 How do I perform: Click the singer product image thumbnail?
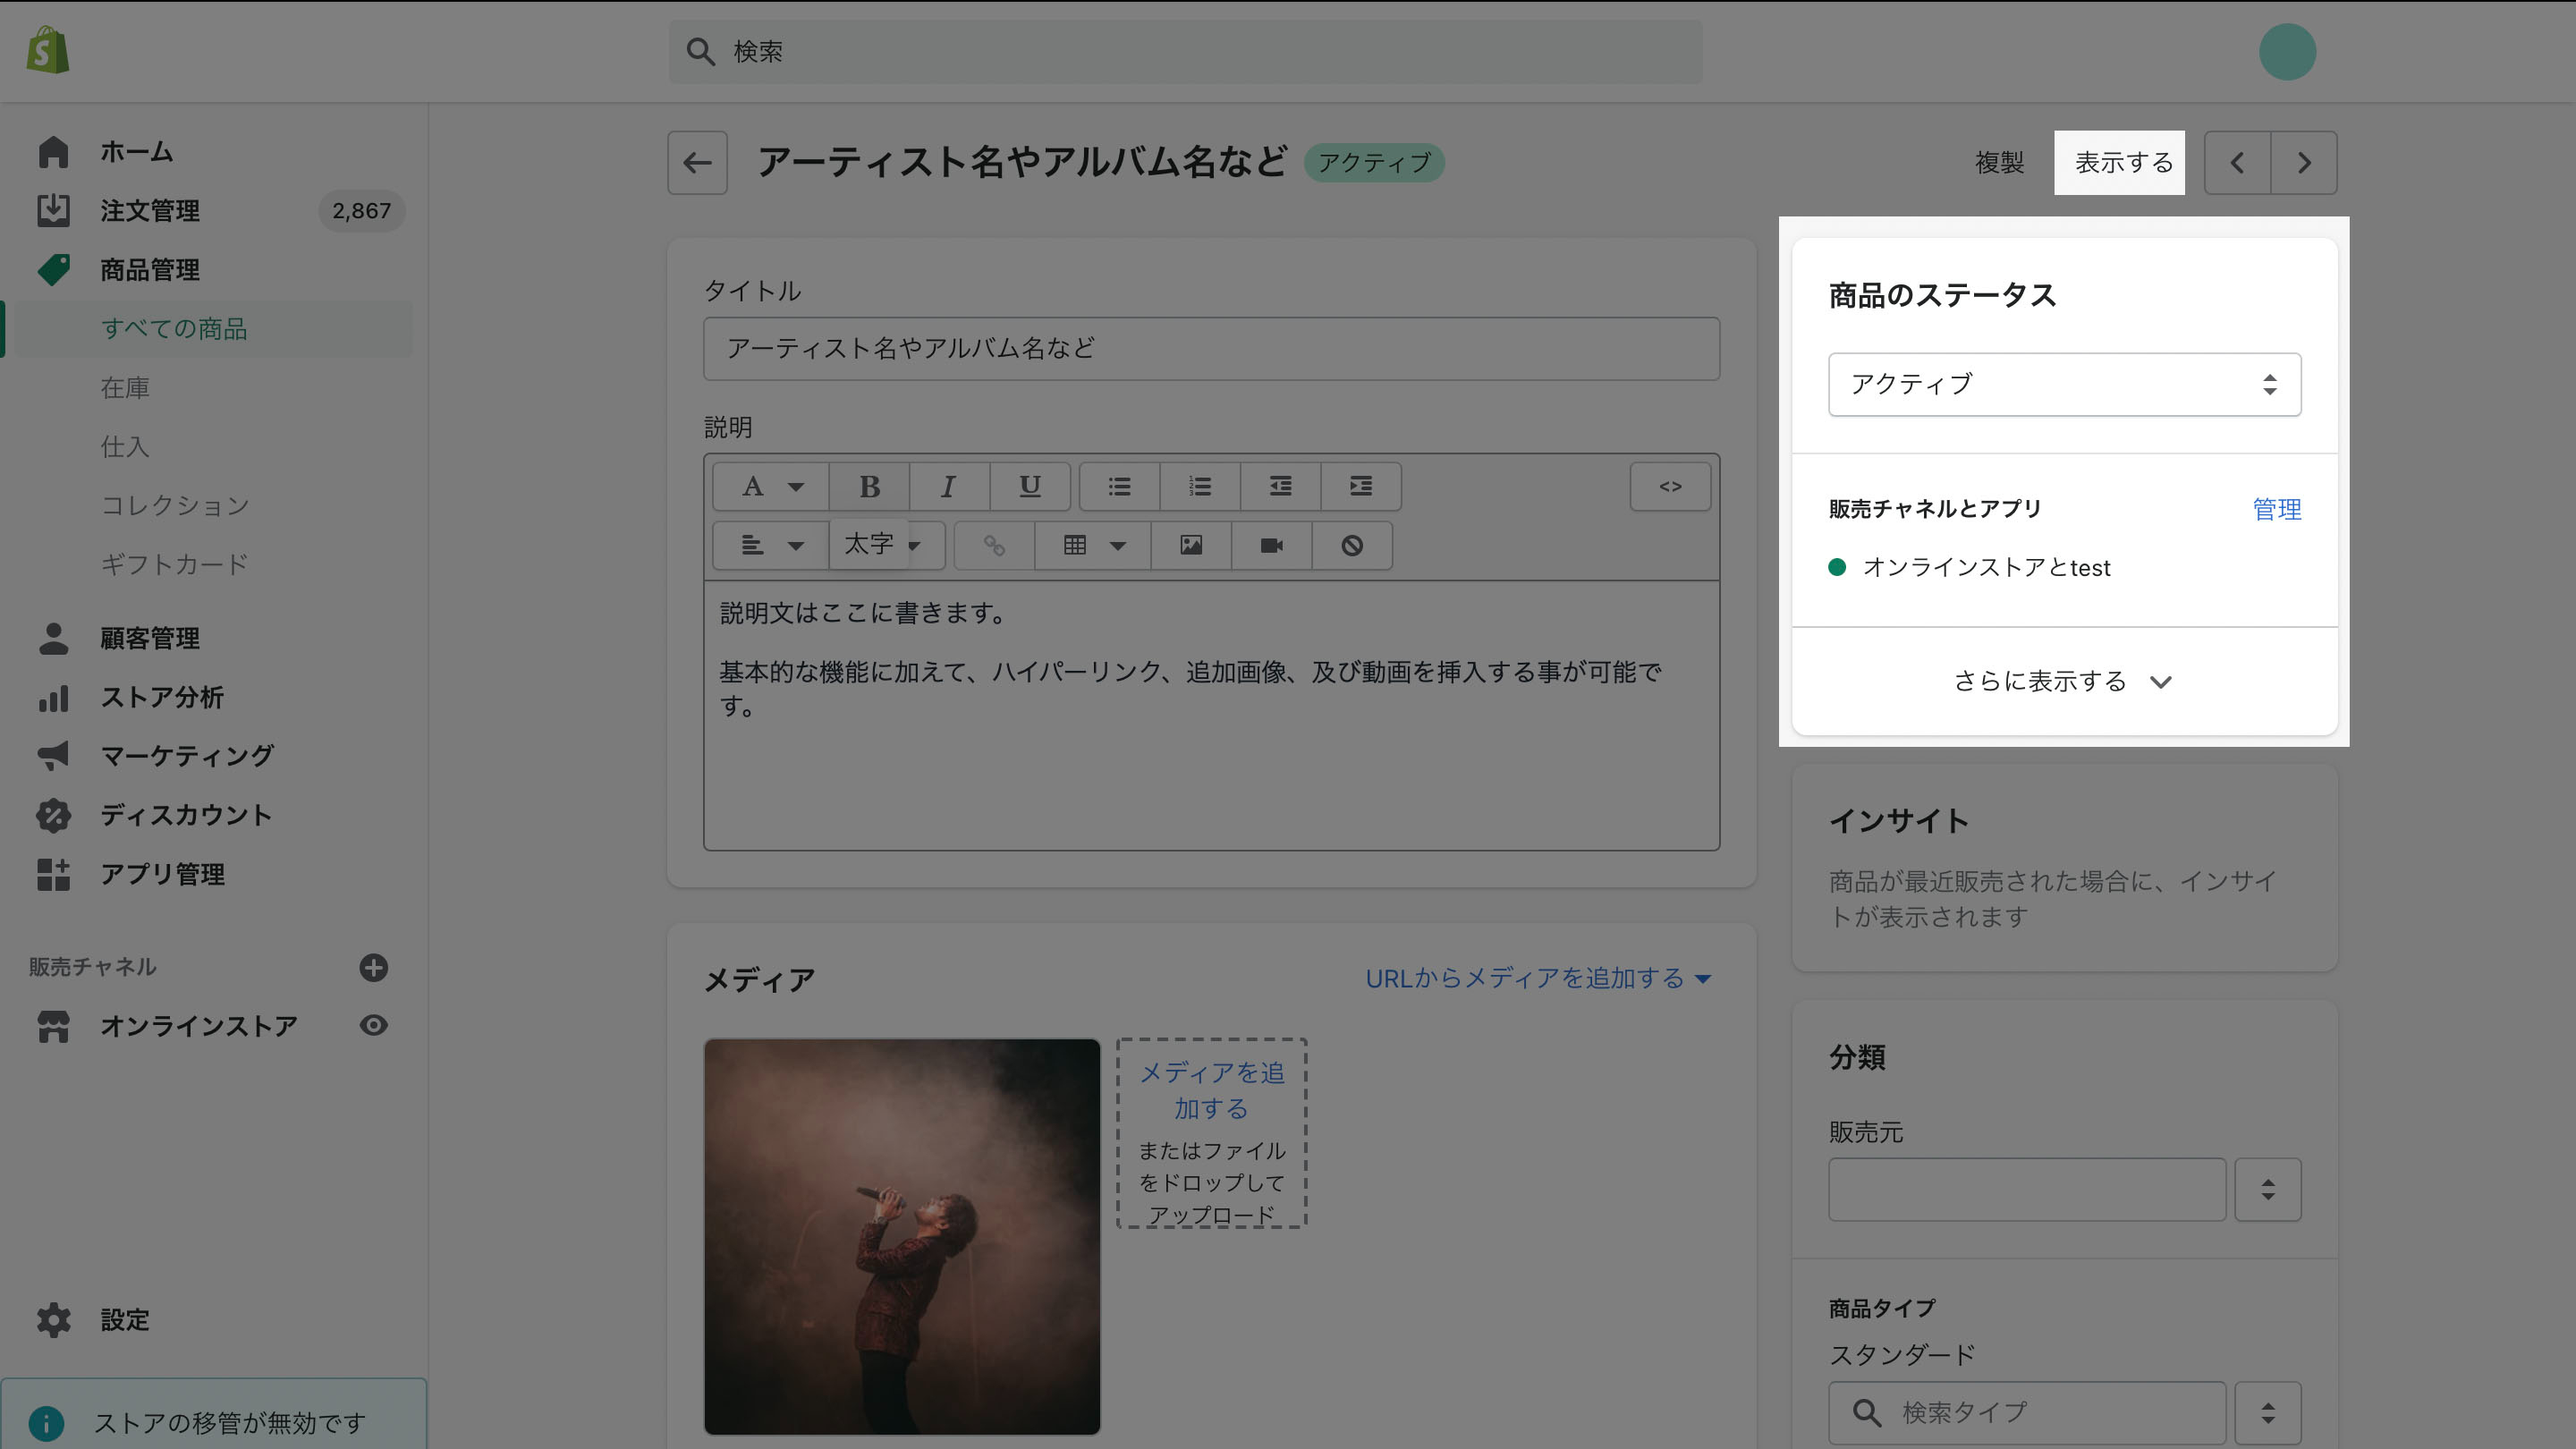click(902, 1236)
